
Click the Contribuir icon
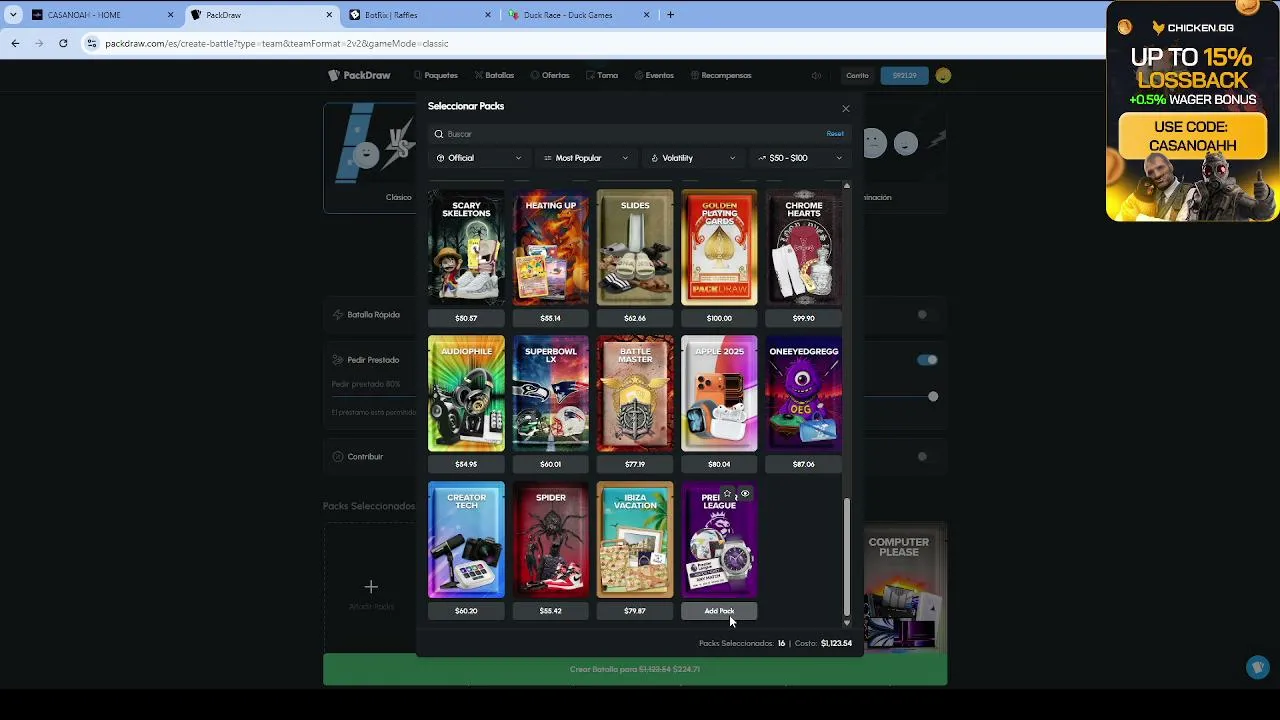(338, 456)
